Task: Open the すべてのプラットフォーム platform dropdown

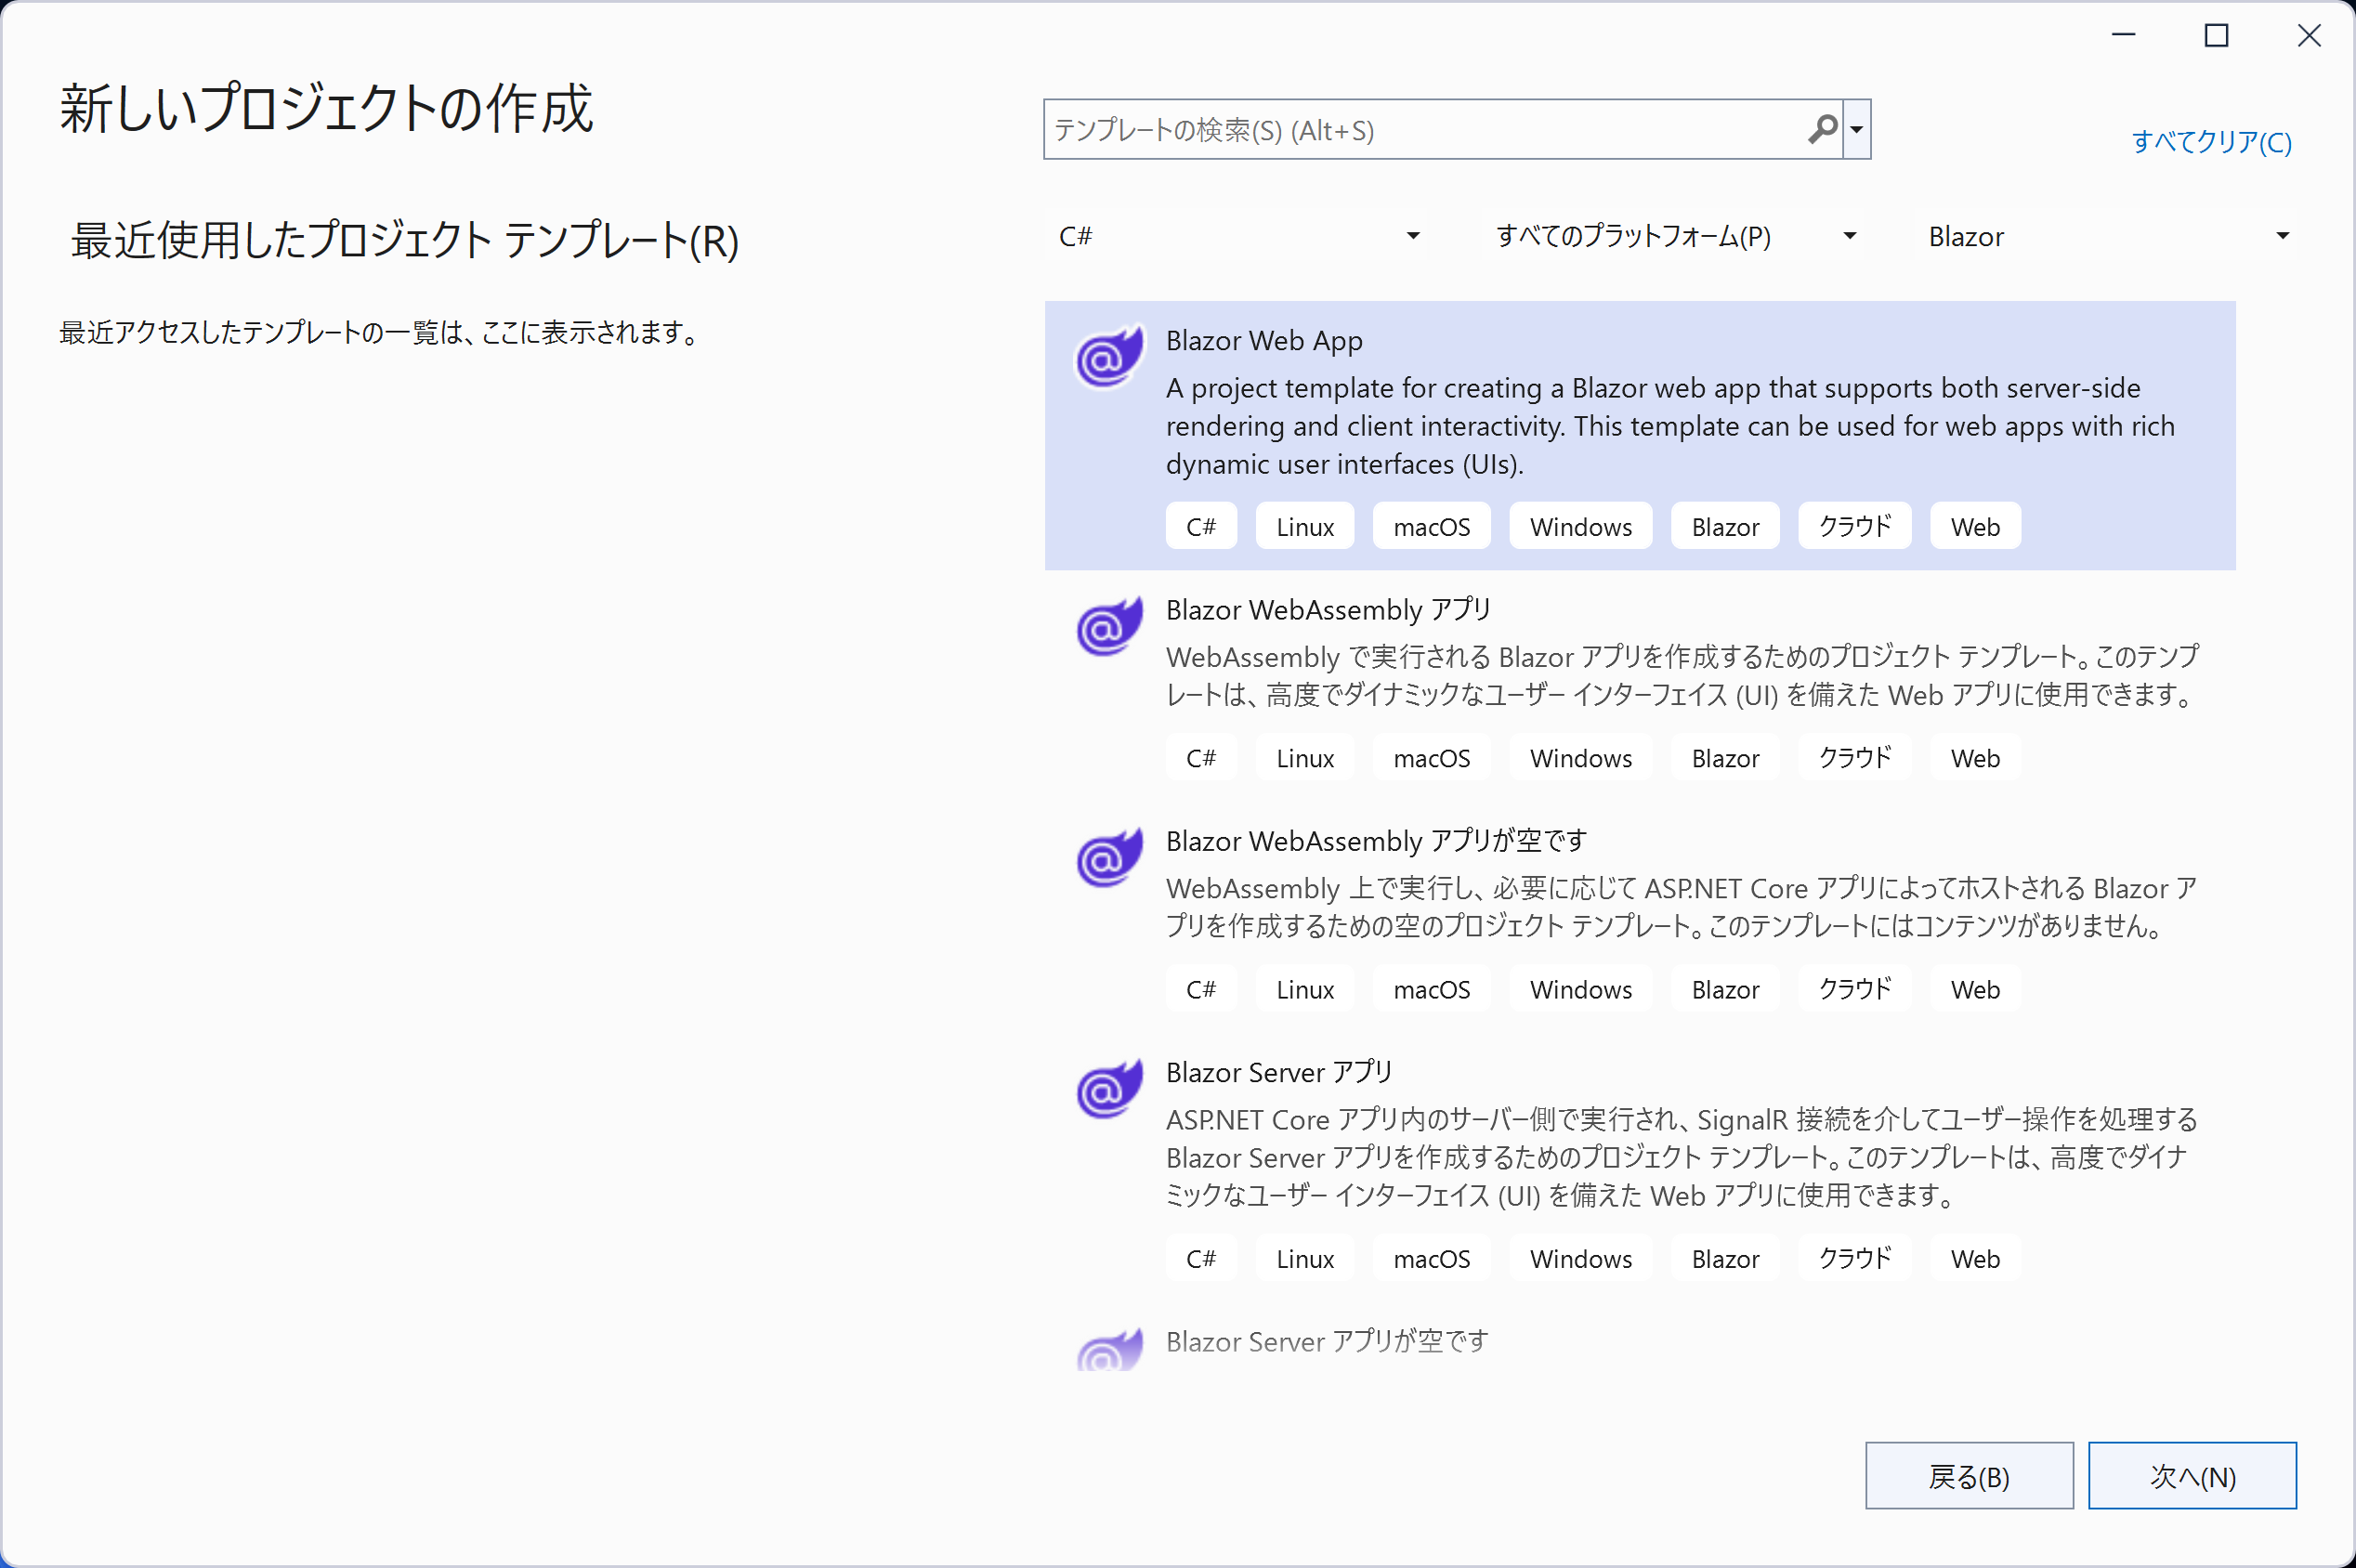Action: 1675,236
